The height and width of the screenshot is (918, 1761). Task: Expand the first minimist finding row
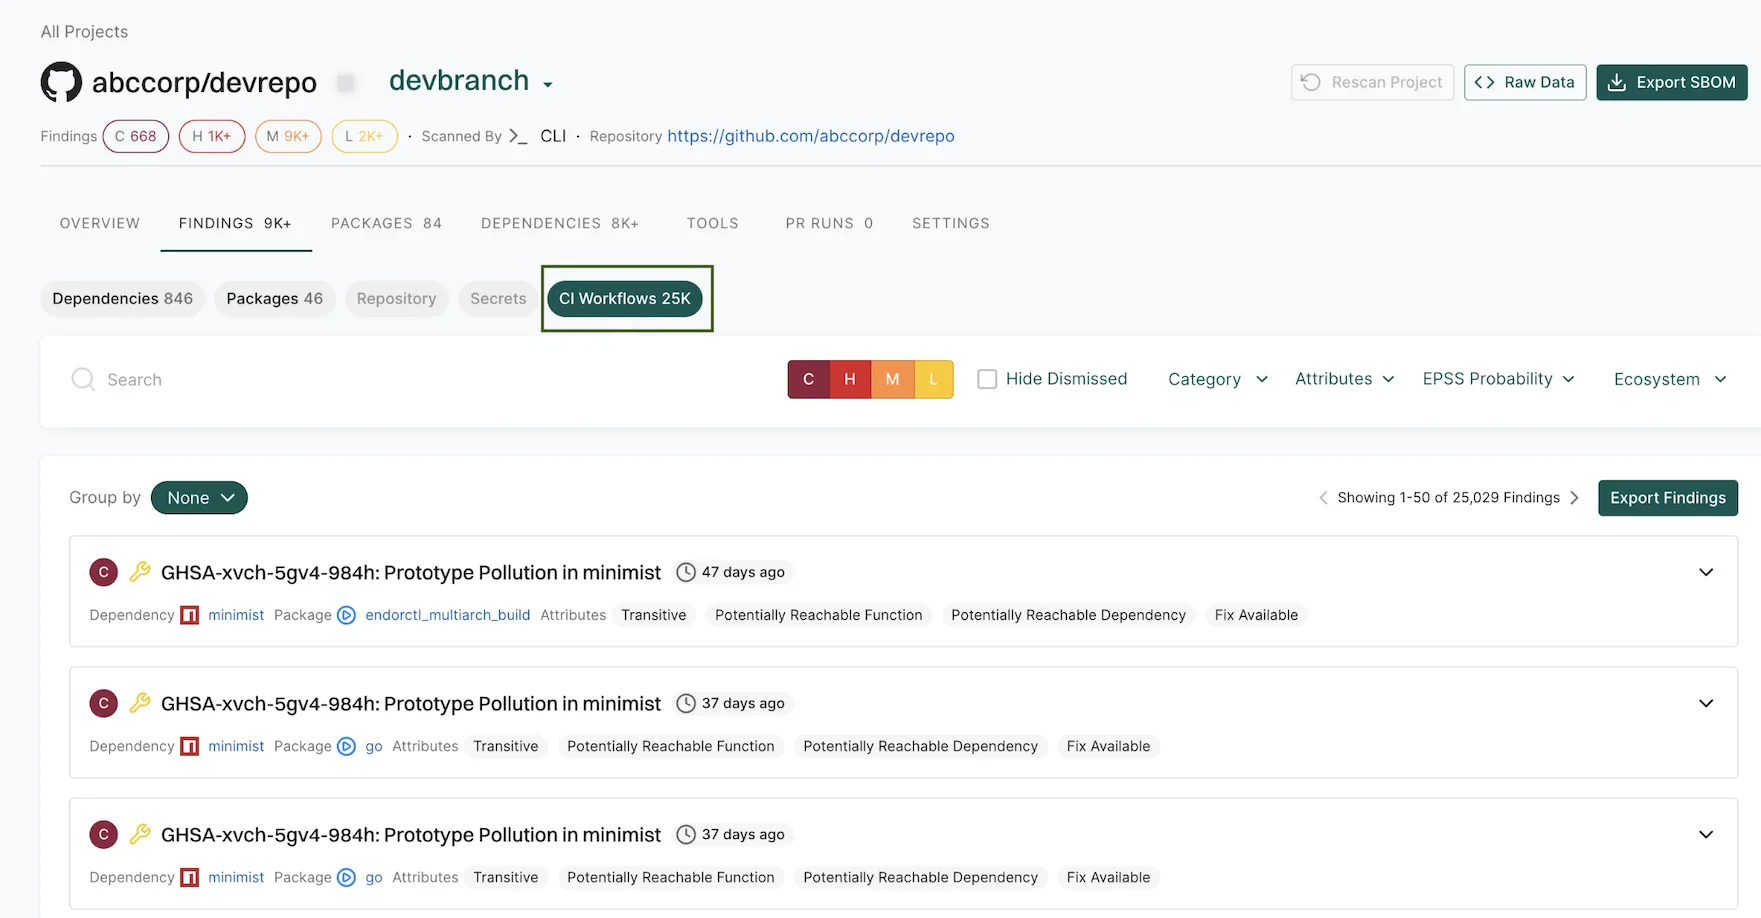click(x=1705, y=572)
